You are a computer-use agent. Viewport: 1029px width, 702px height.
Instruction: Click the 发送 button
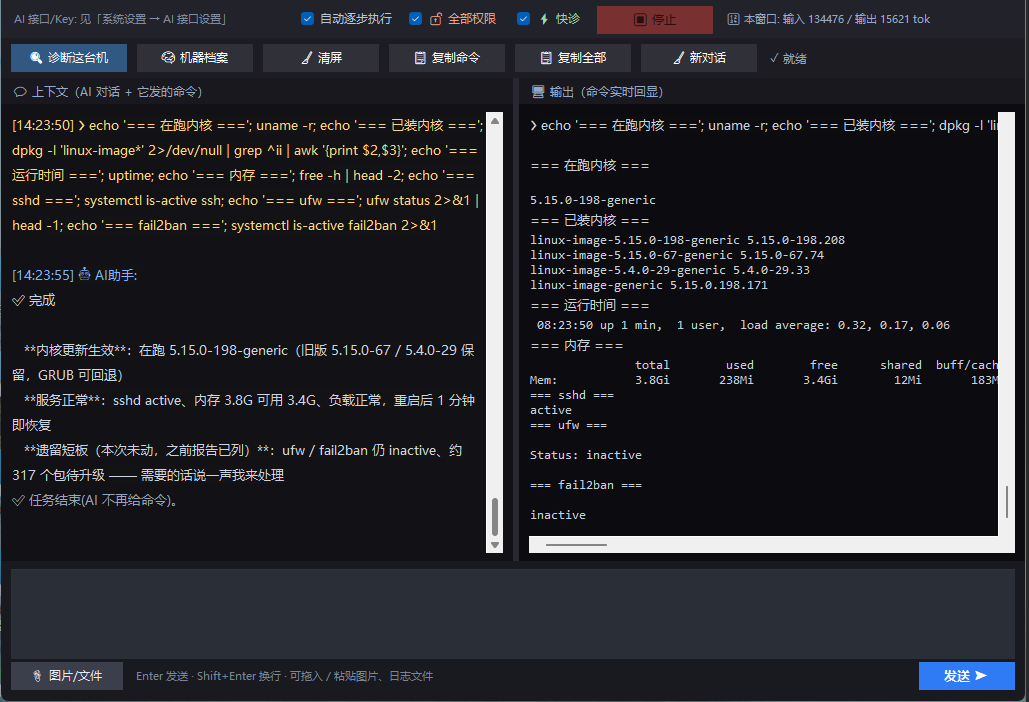click(967, 676)
